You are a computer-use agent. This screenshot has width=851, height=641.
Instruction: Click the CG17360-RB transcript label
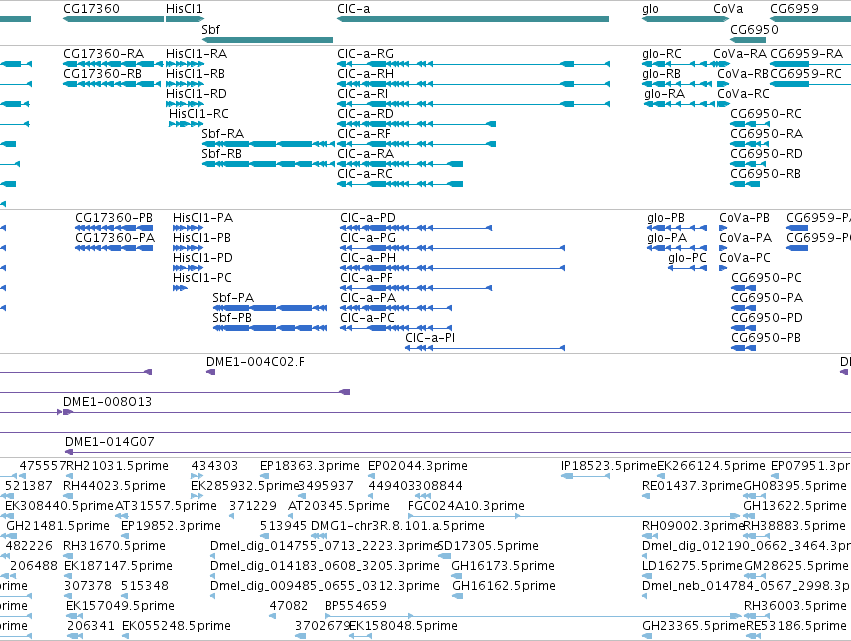pyautogui.click(x=103, y=74)
